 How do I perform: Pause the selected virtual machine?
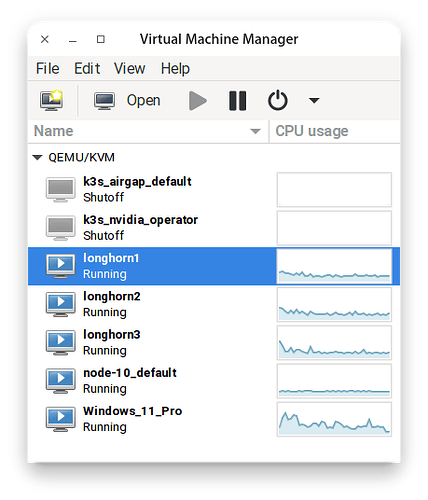click(x=238, y=101)
